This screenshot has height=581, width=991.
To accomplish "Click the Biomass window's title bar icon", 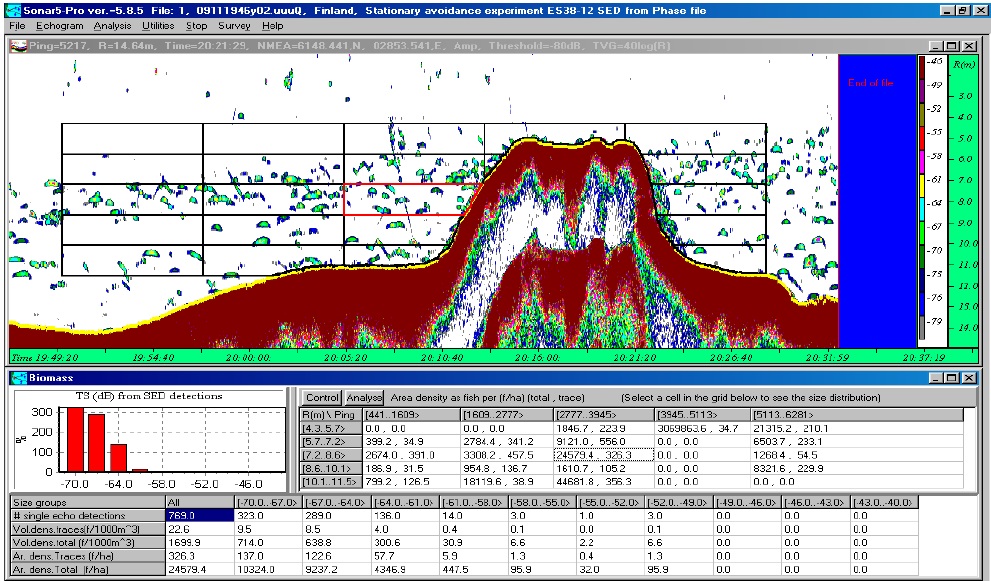I will [x=17, y=379].
